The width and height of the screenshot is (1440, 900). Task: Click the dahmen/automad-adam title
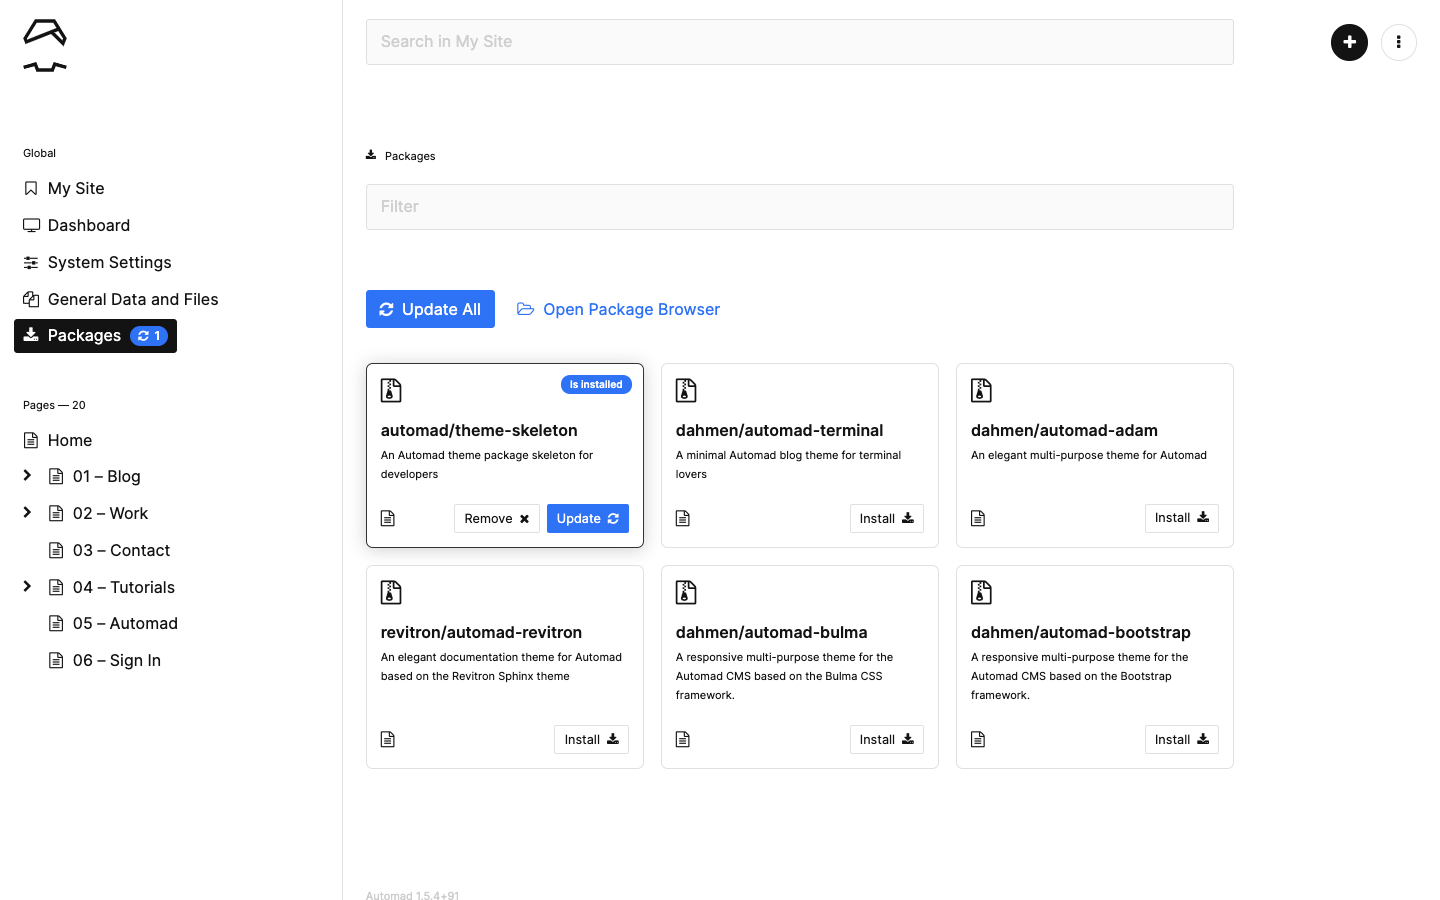pos(1064,430)
